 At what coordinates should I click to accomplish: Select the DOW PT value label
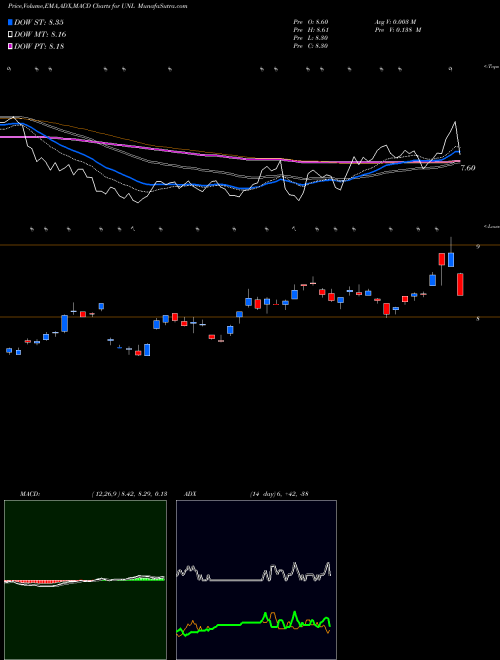tap(39, 46)
